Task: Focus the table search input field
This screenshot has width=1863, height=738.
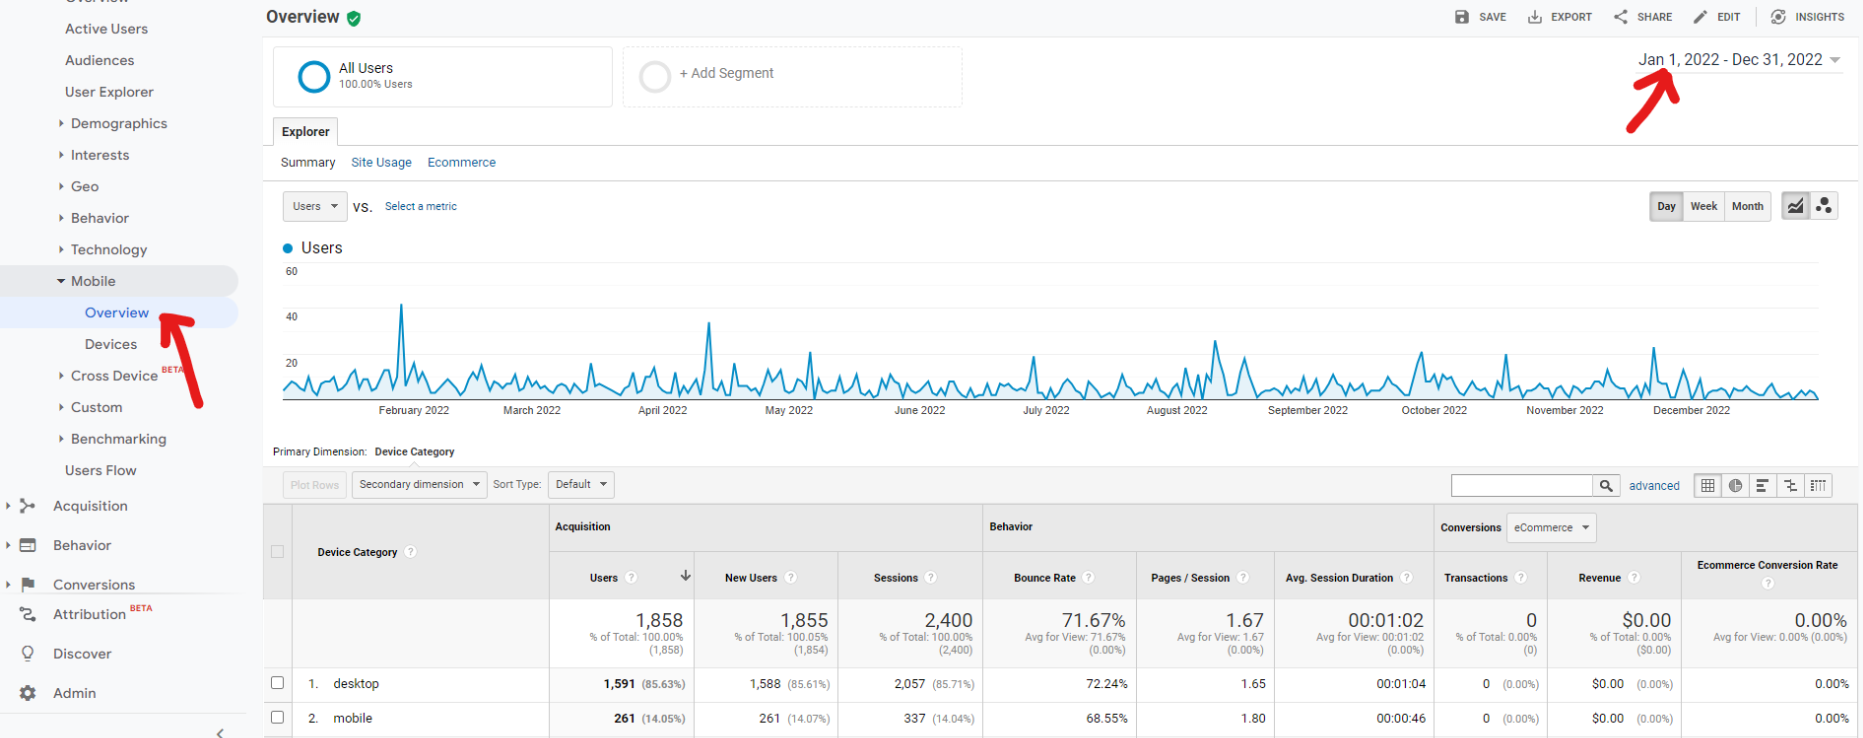Action: (1522, 485)
